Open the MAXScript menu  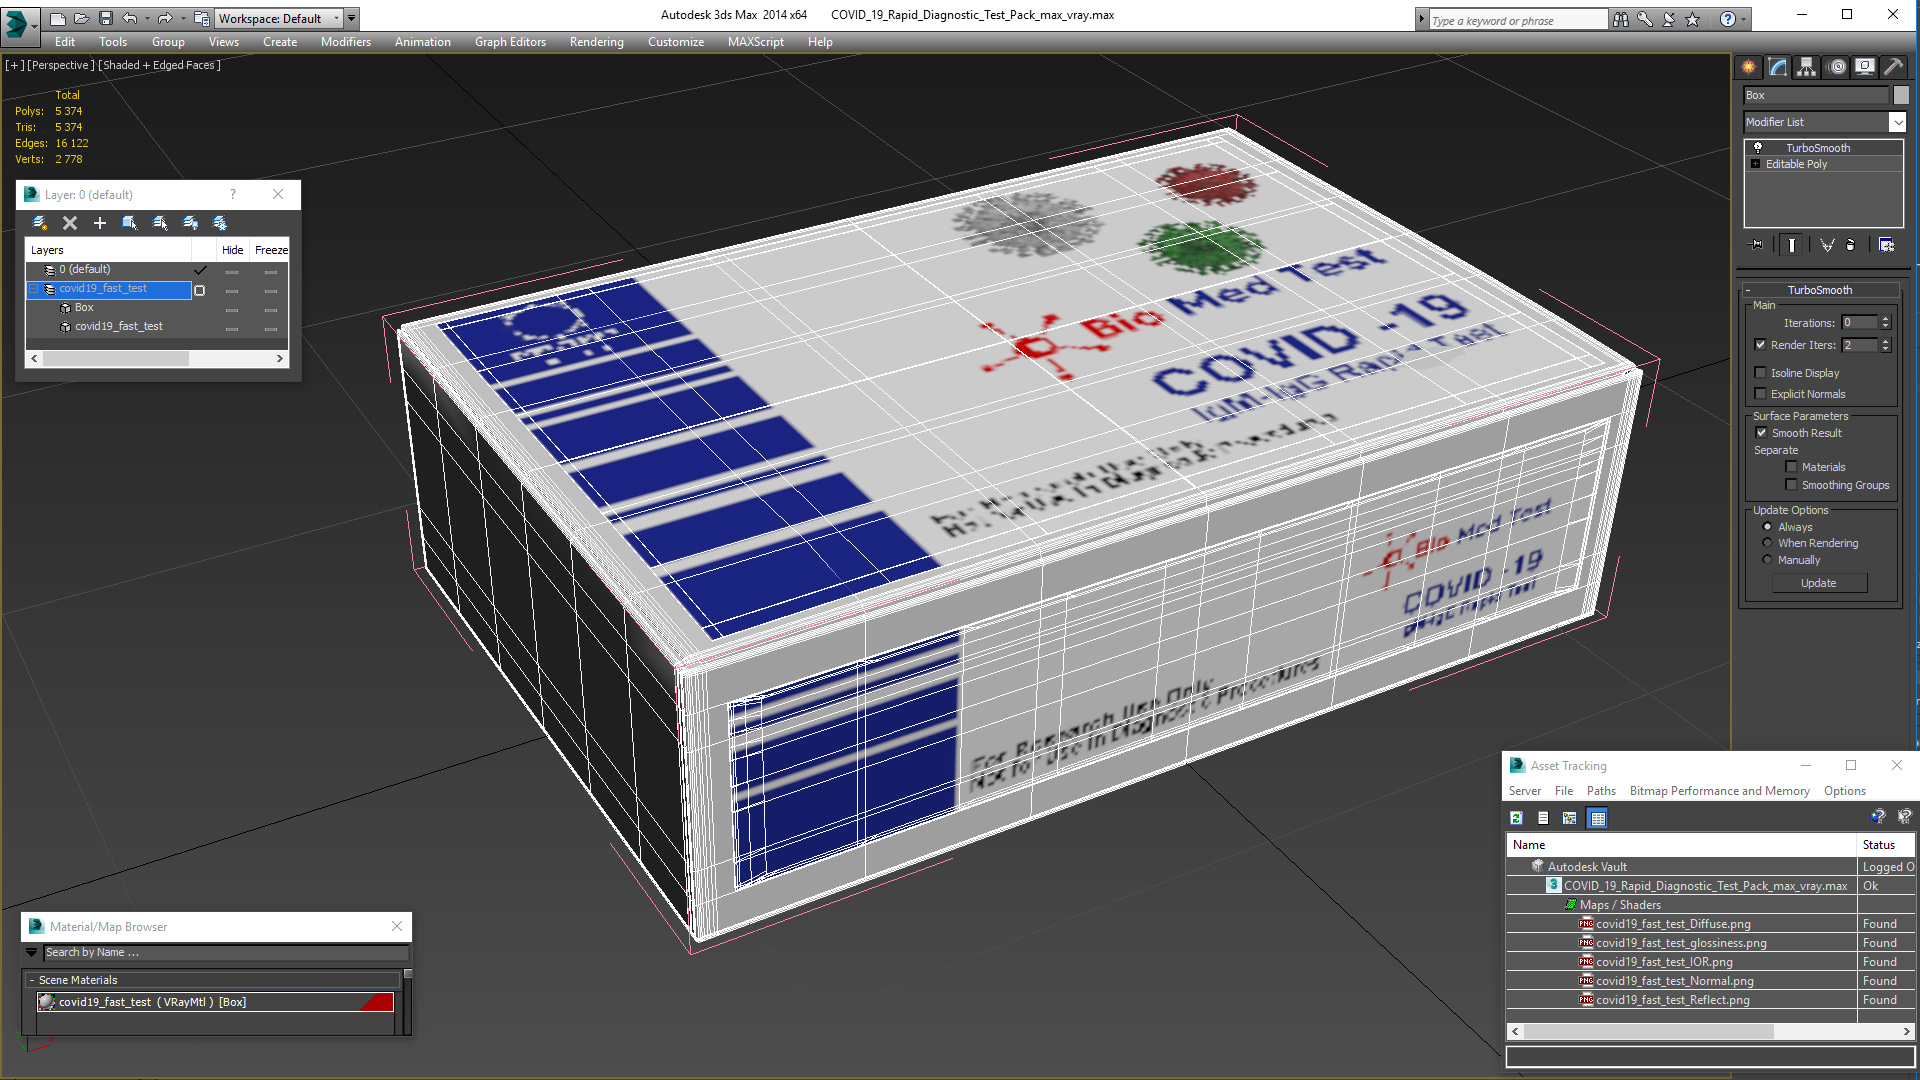[x=756, y=42]
